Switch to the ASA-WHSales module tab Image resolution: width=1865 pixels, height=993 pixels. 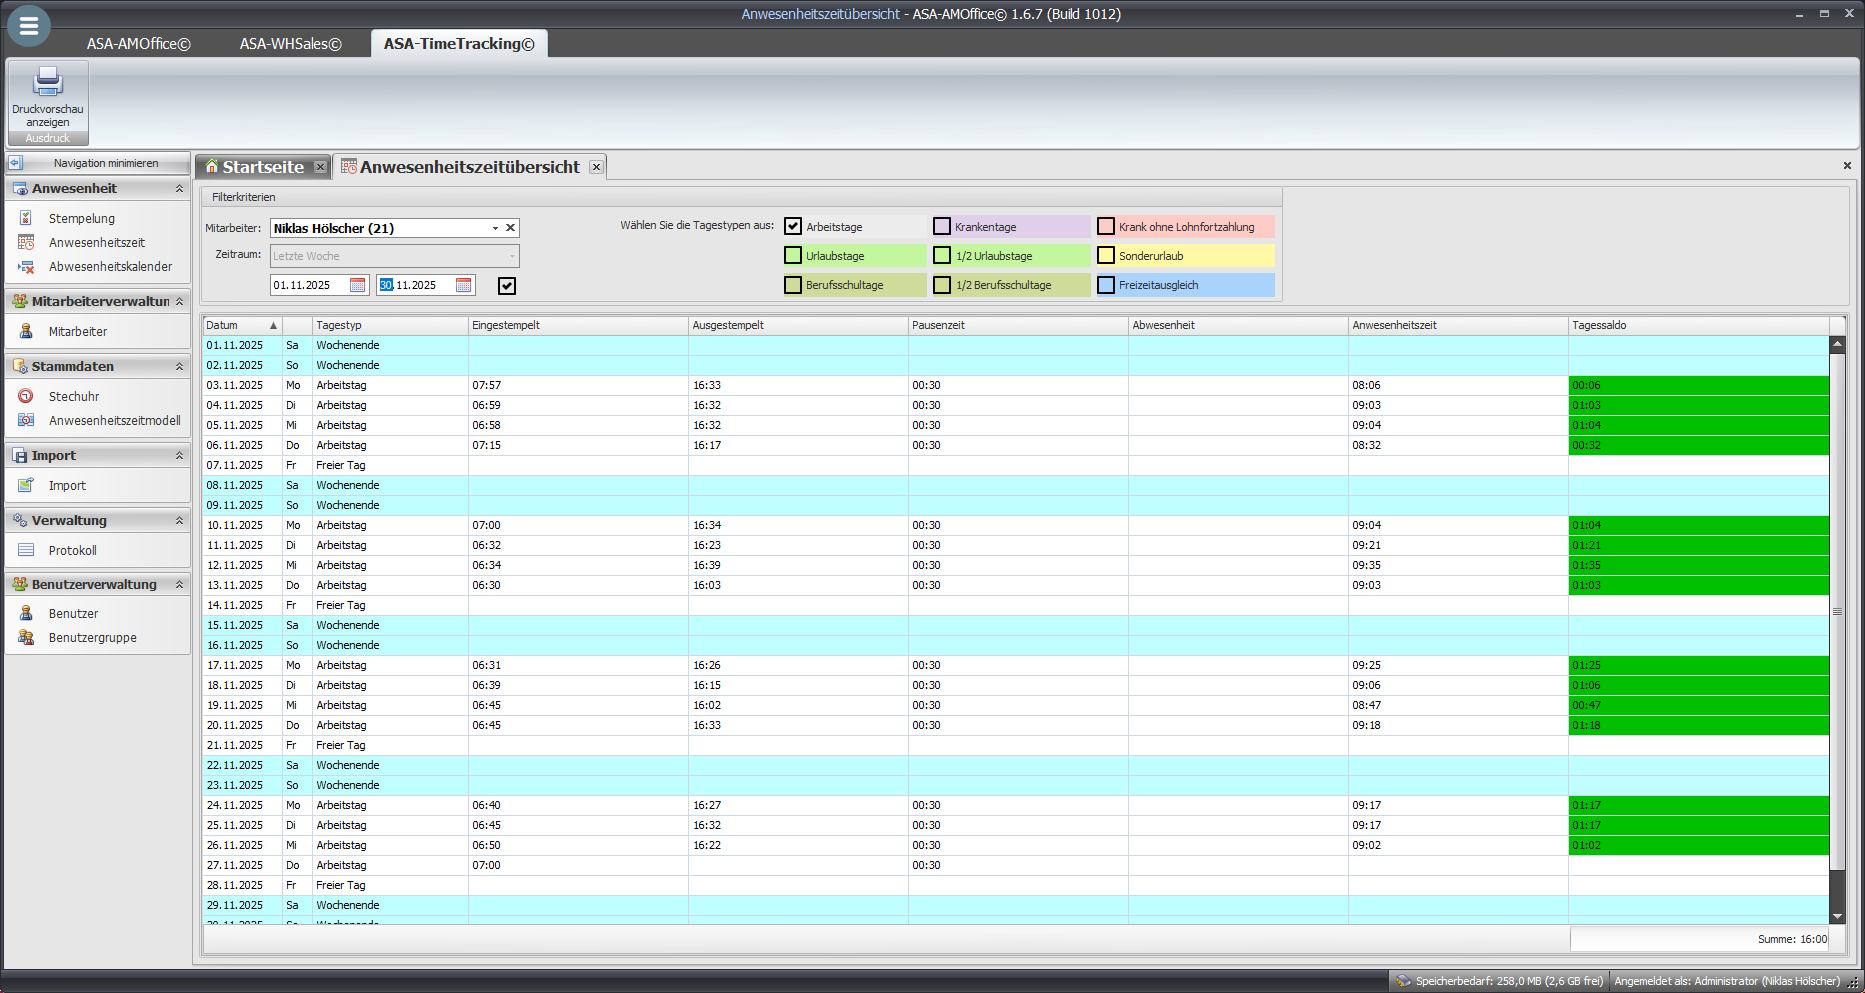click(x=290, y=44)
